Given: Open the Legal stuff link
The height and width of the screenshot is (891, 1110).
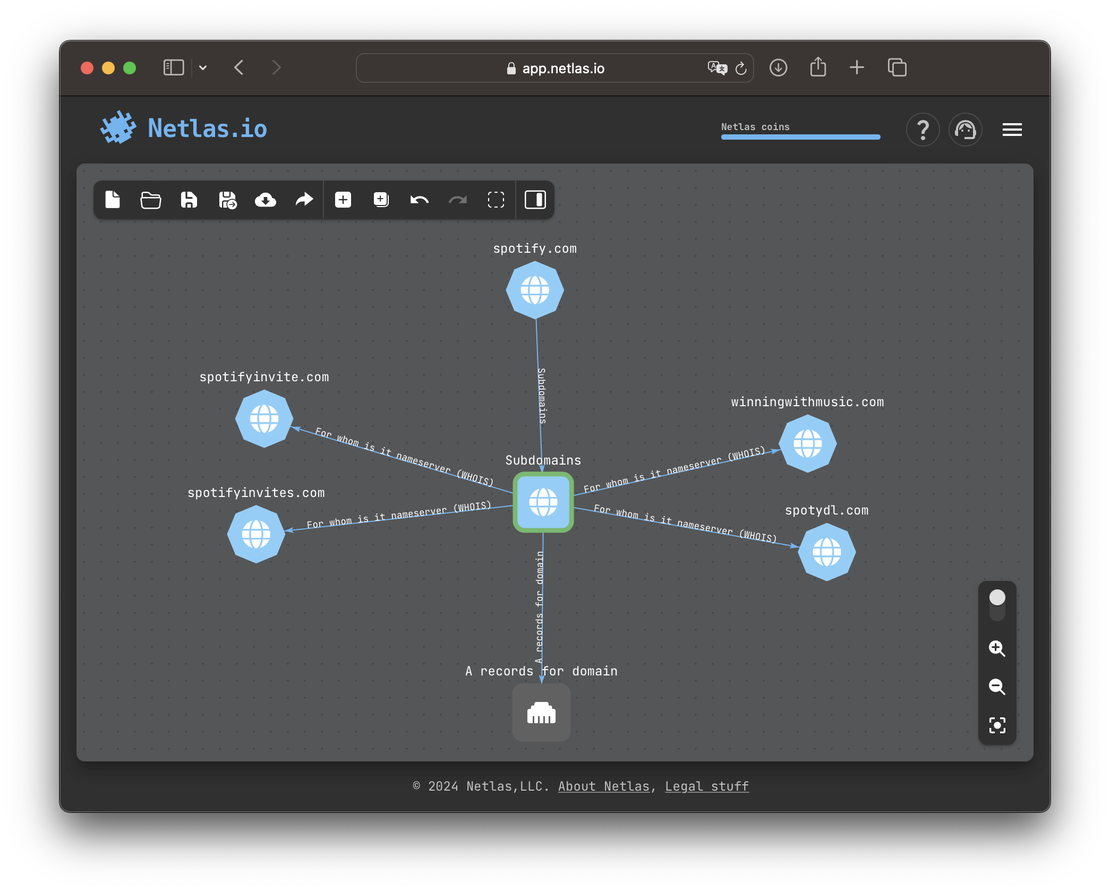Looking at the screenshot, I should [706, 786].
